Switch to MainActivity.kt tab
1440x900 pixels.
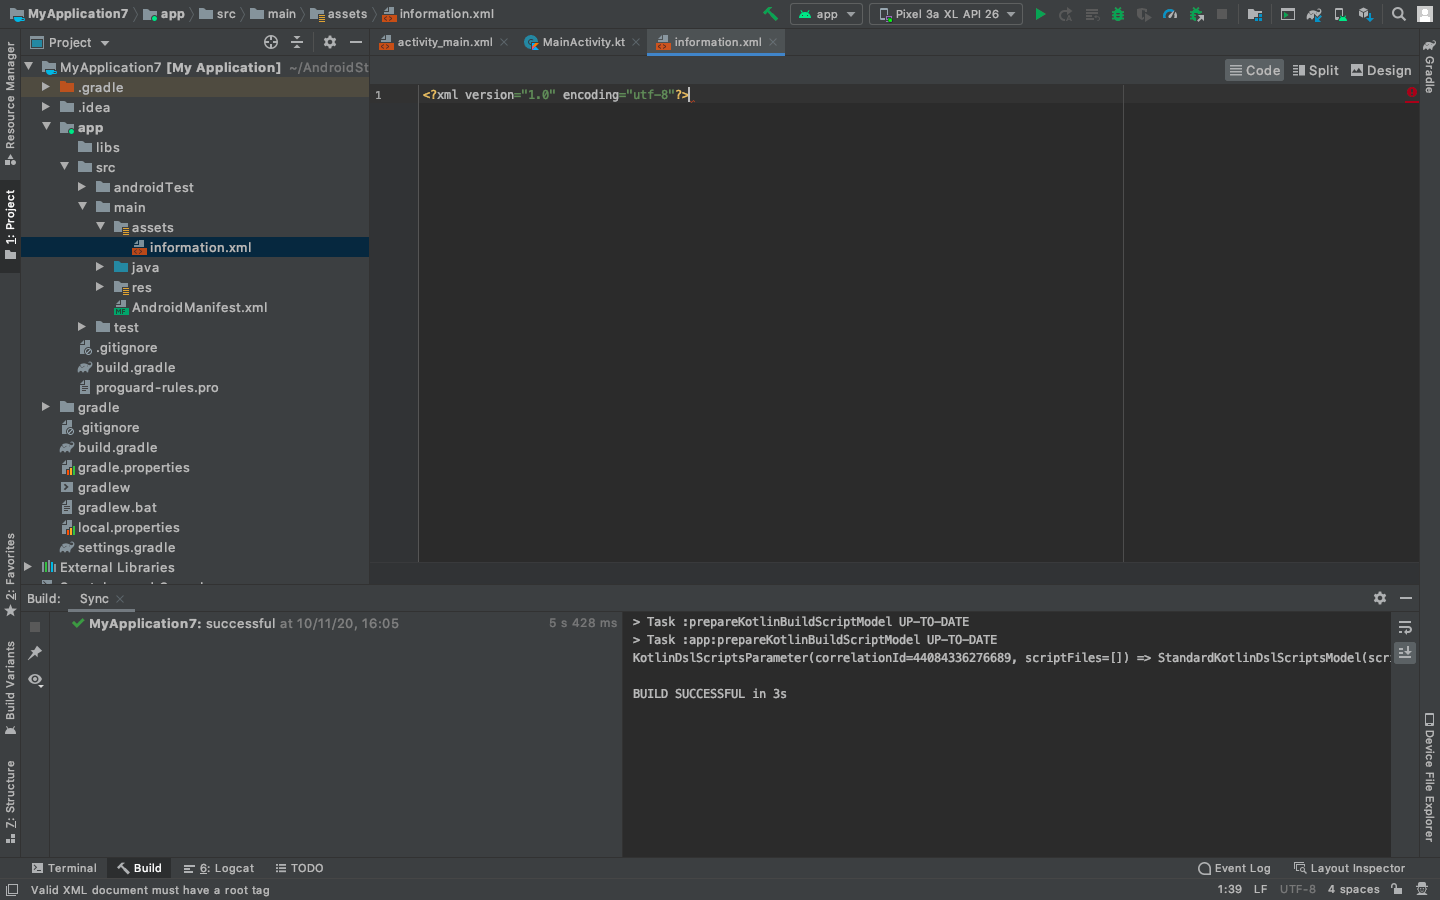[x=583, y=42]
